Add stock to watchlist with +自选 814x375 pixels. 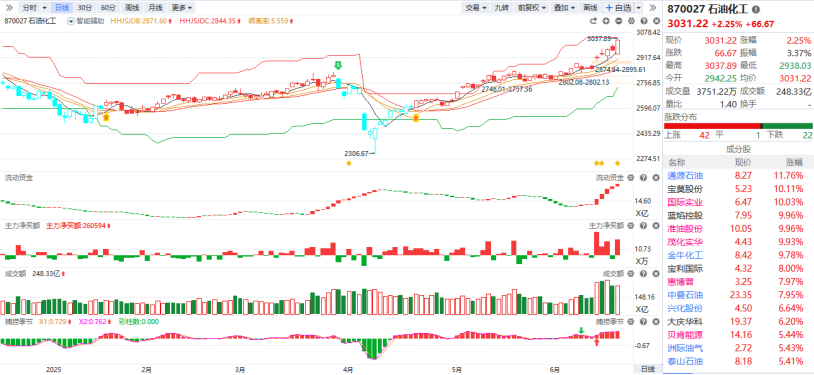[x=619, y=8]
